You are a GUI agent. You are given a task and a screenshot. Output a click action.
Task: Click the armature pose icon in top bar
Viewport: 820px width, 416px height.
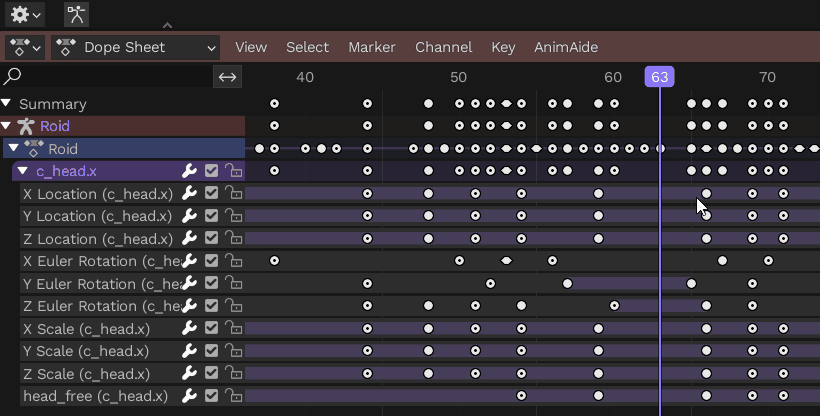point(76,14)
